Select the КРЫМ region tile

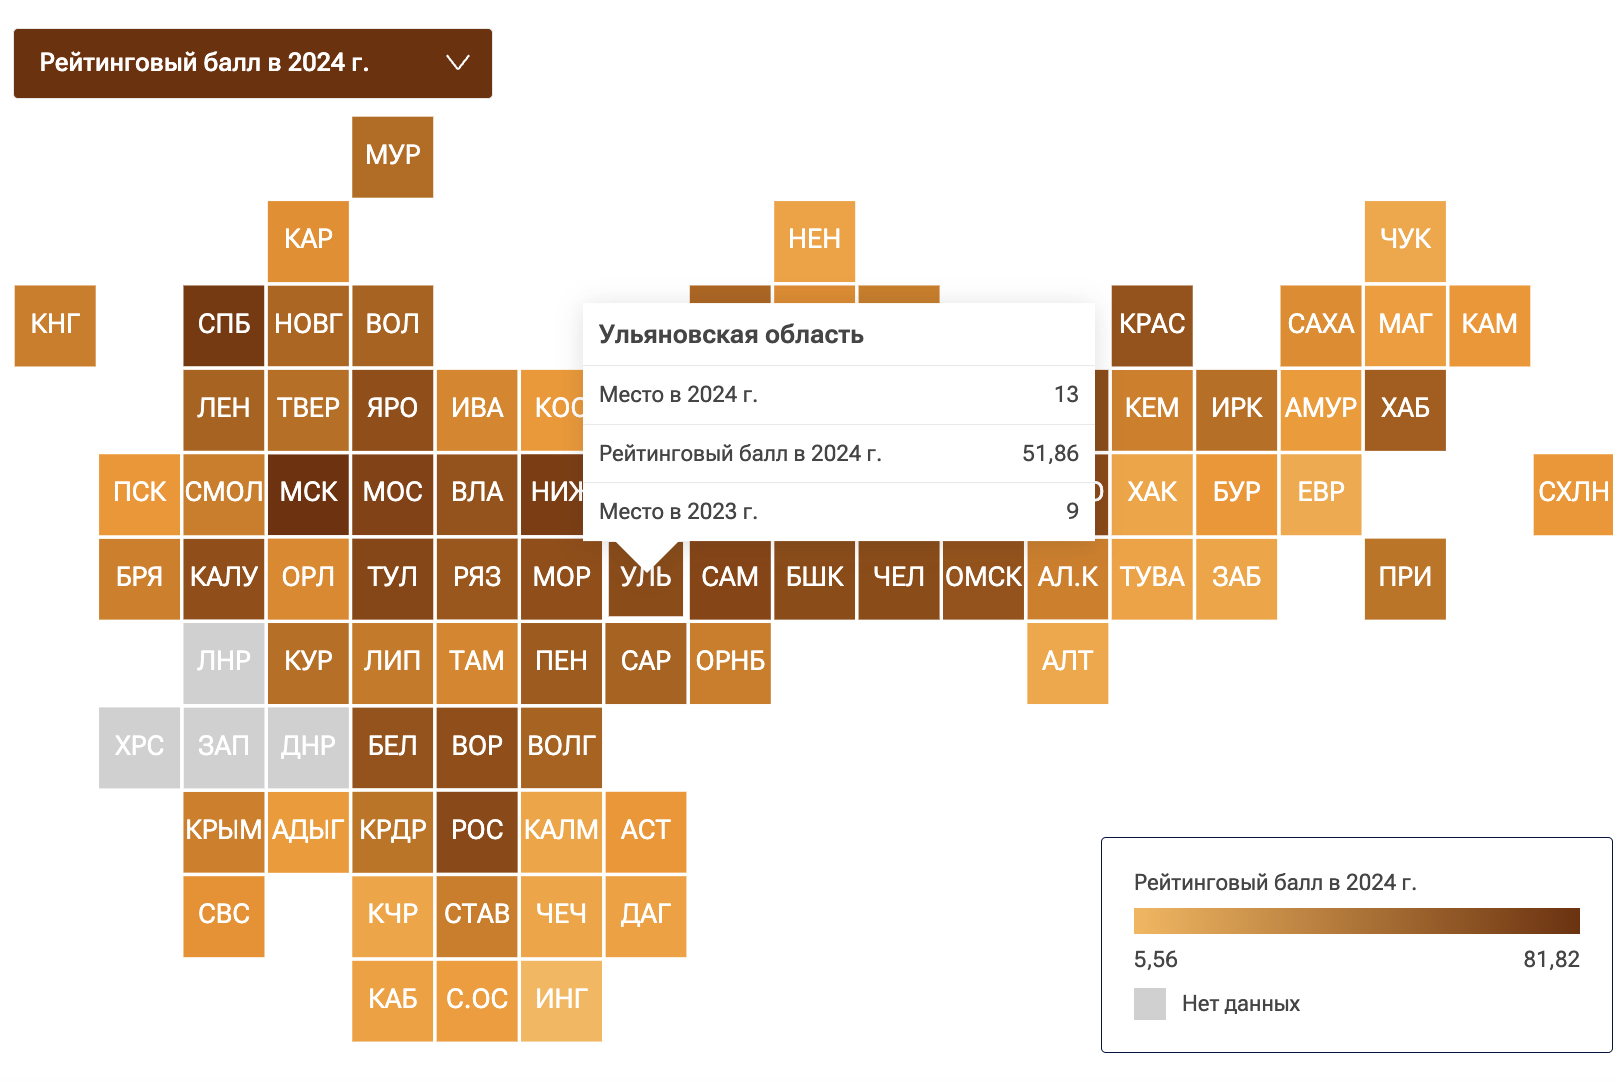[224, 831]
